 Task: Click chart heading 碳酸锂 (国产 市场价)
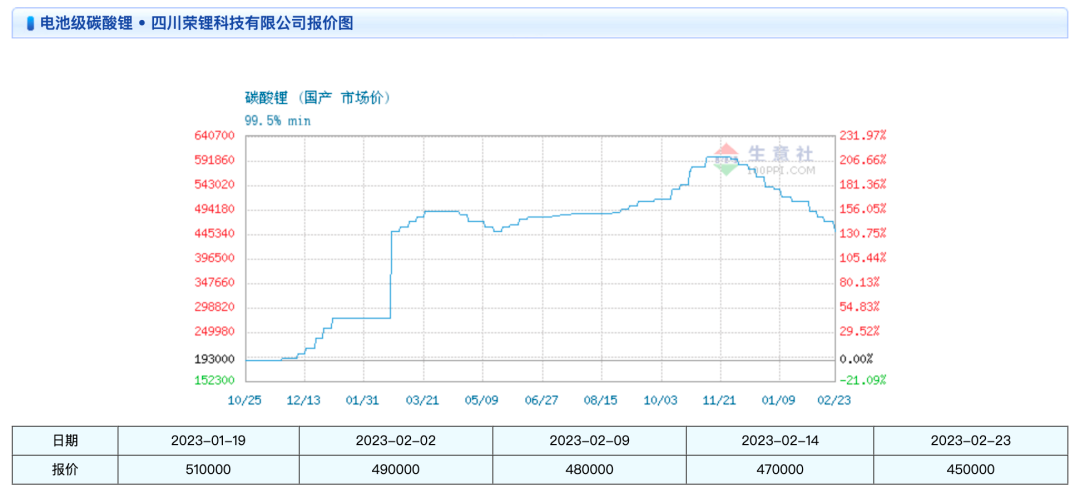[x=319, y=98]
